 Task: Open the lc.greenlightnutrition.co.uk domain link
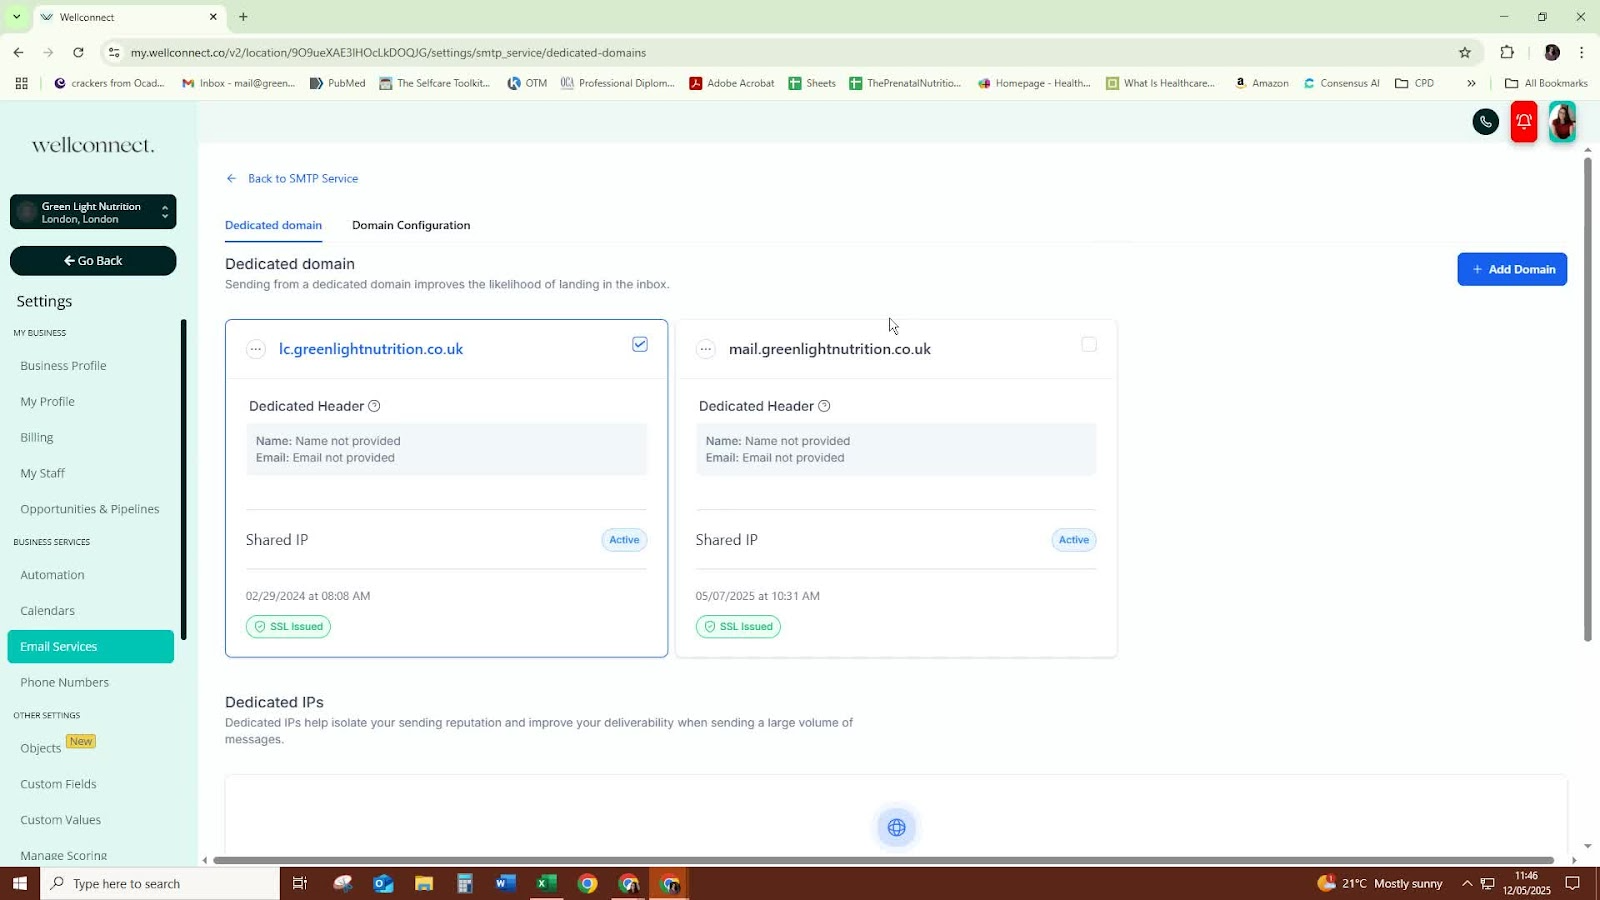(371, 349)
